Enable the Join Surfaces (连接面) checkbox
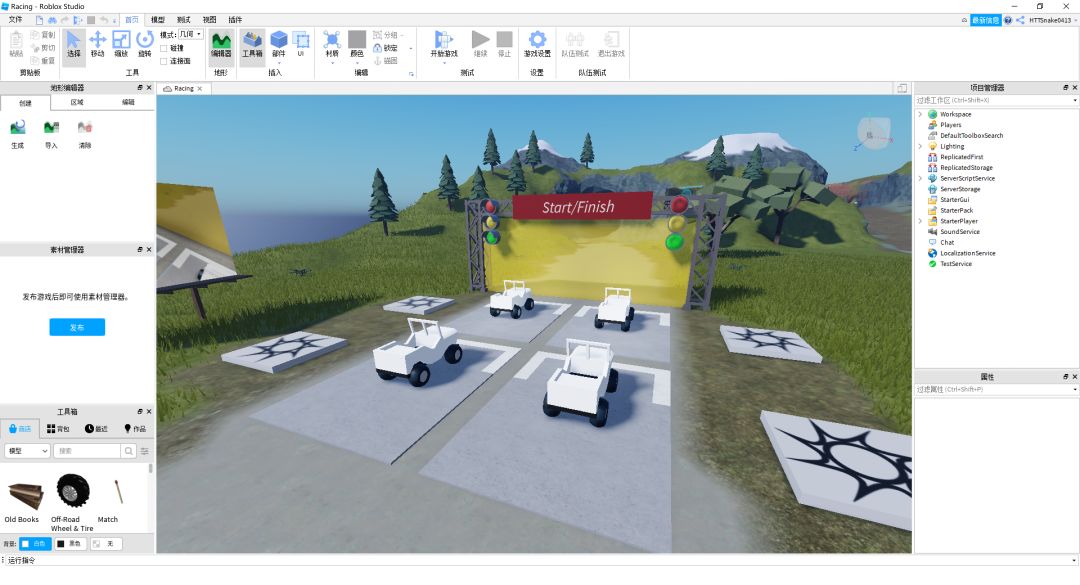This screenshot has width=1080, height=585. [164, 61]
